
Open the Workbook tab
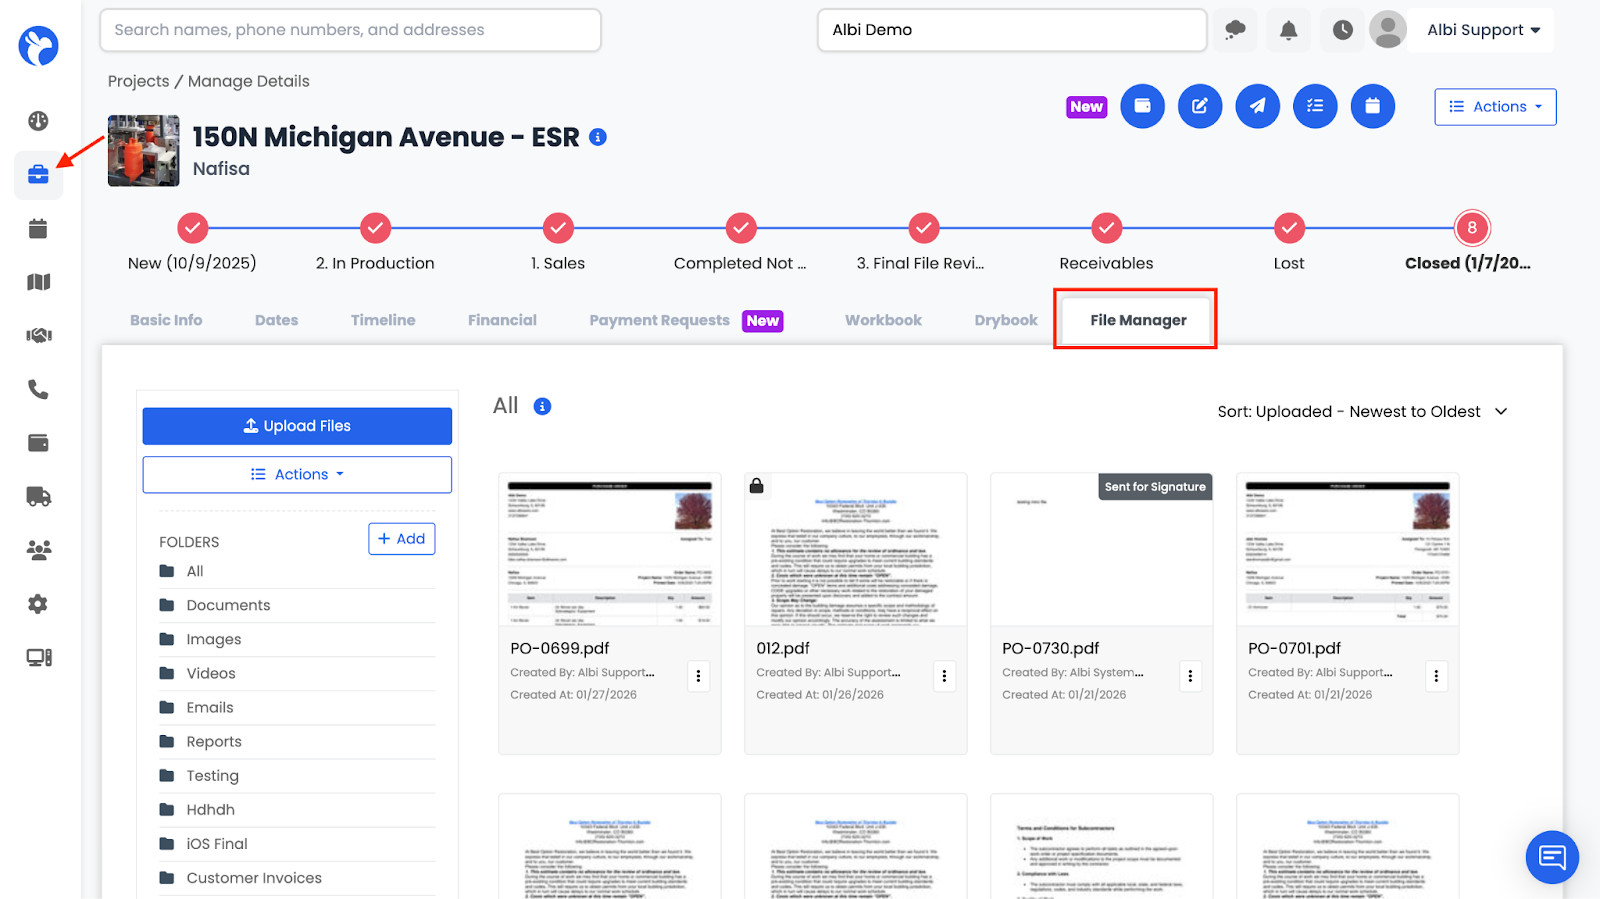[x=883, y=320]
